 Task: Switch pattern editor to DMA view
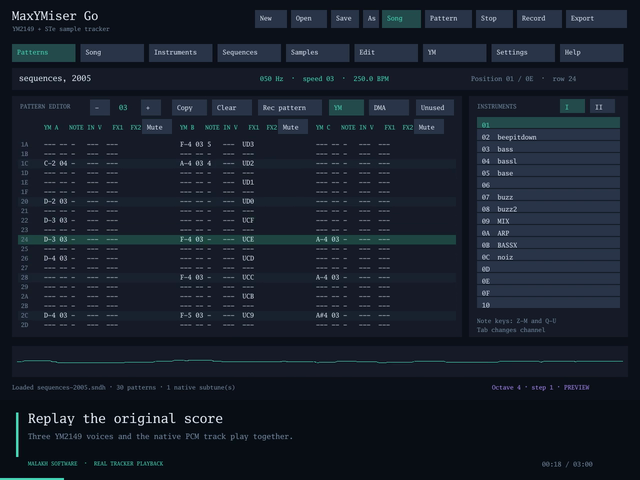[x=389, y=108]
